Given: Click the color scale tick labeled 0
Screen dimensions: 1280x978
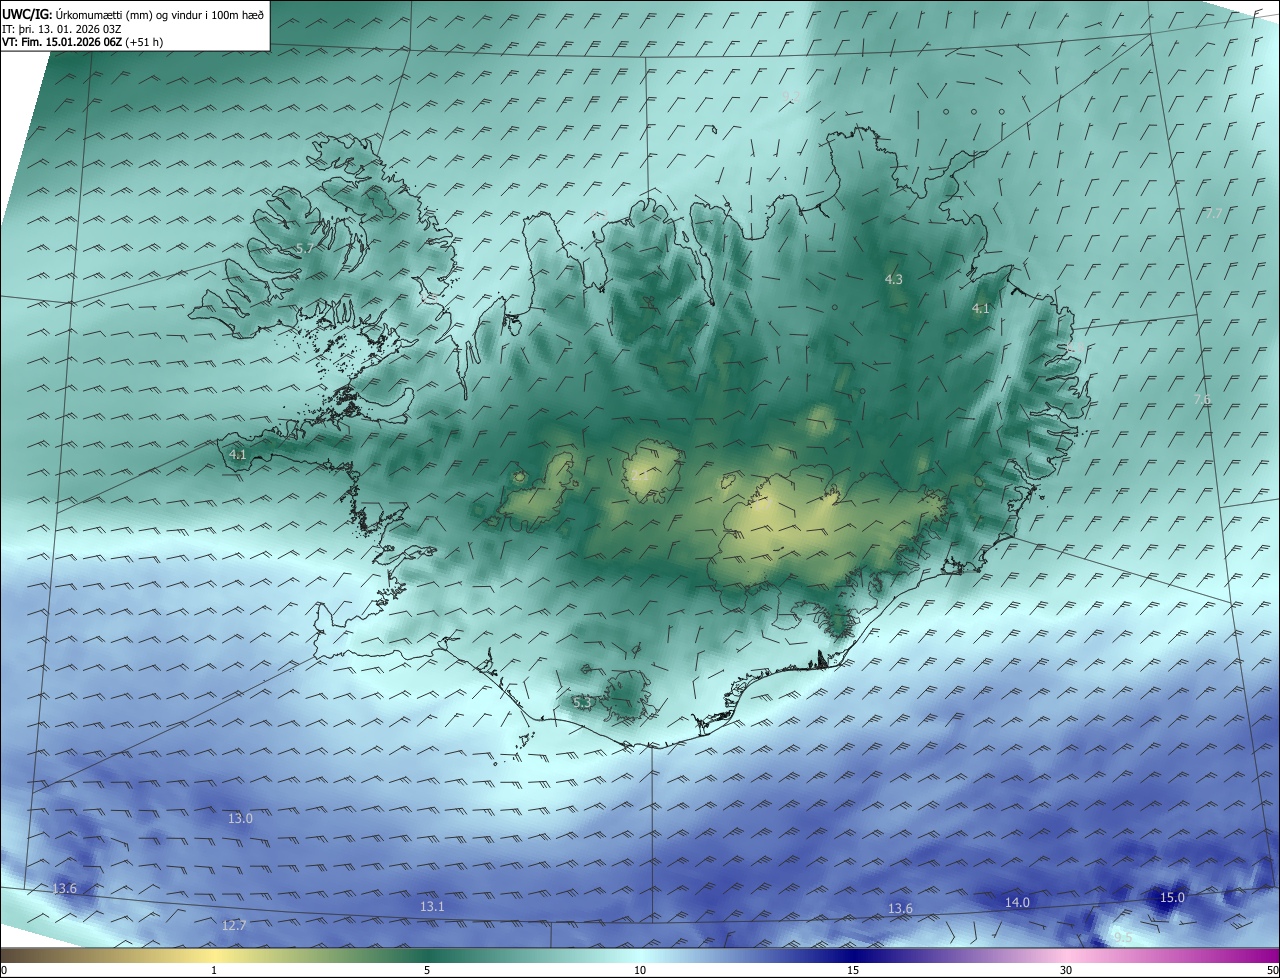Looking at the screenshot, I should (x=3, y=971).
